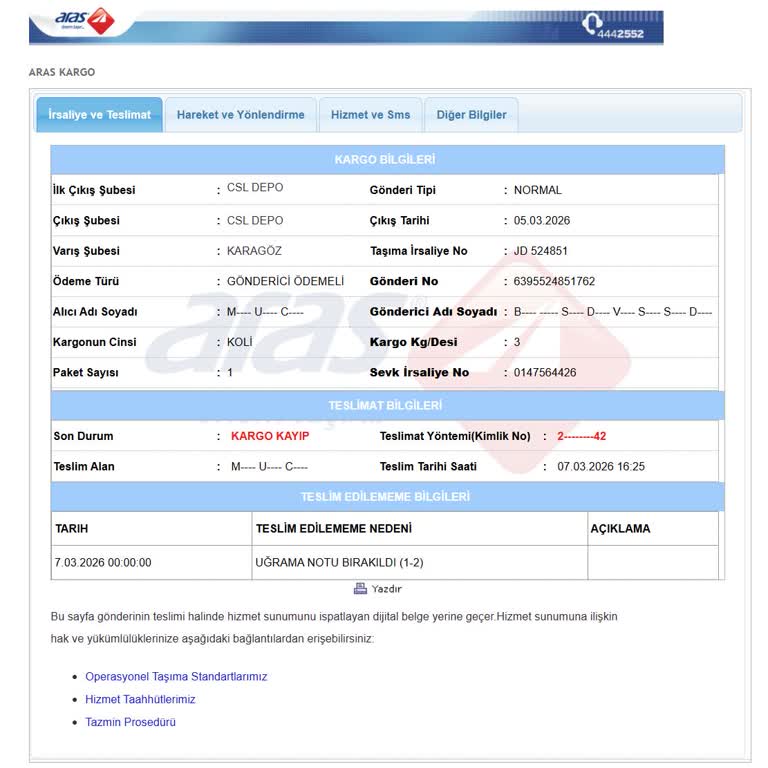Viewport: 768px width, 768px height.
Task: Open the İrsaliye ve Teslimat tab
Action: click(99, 115)
